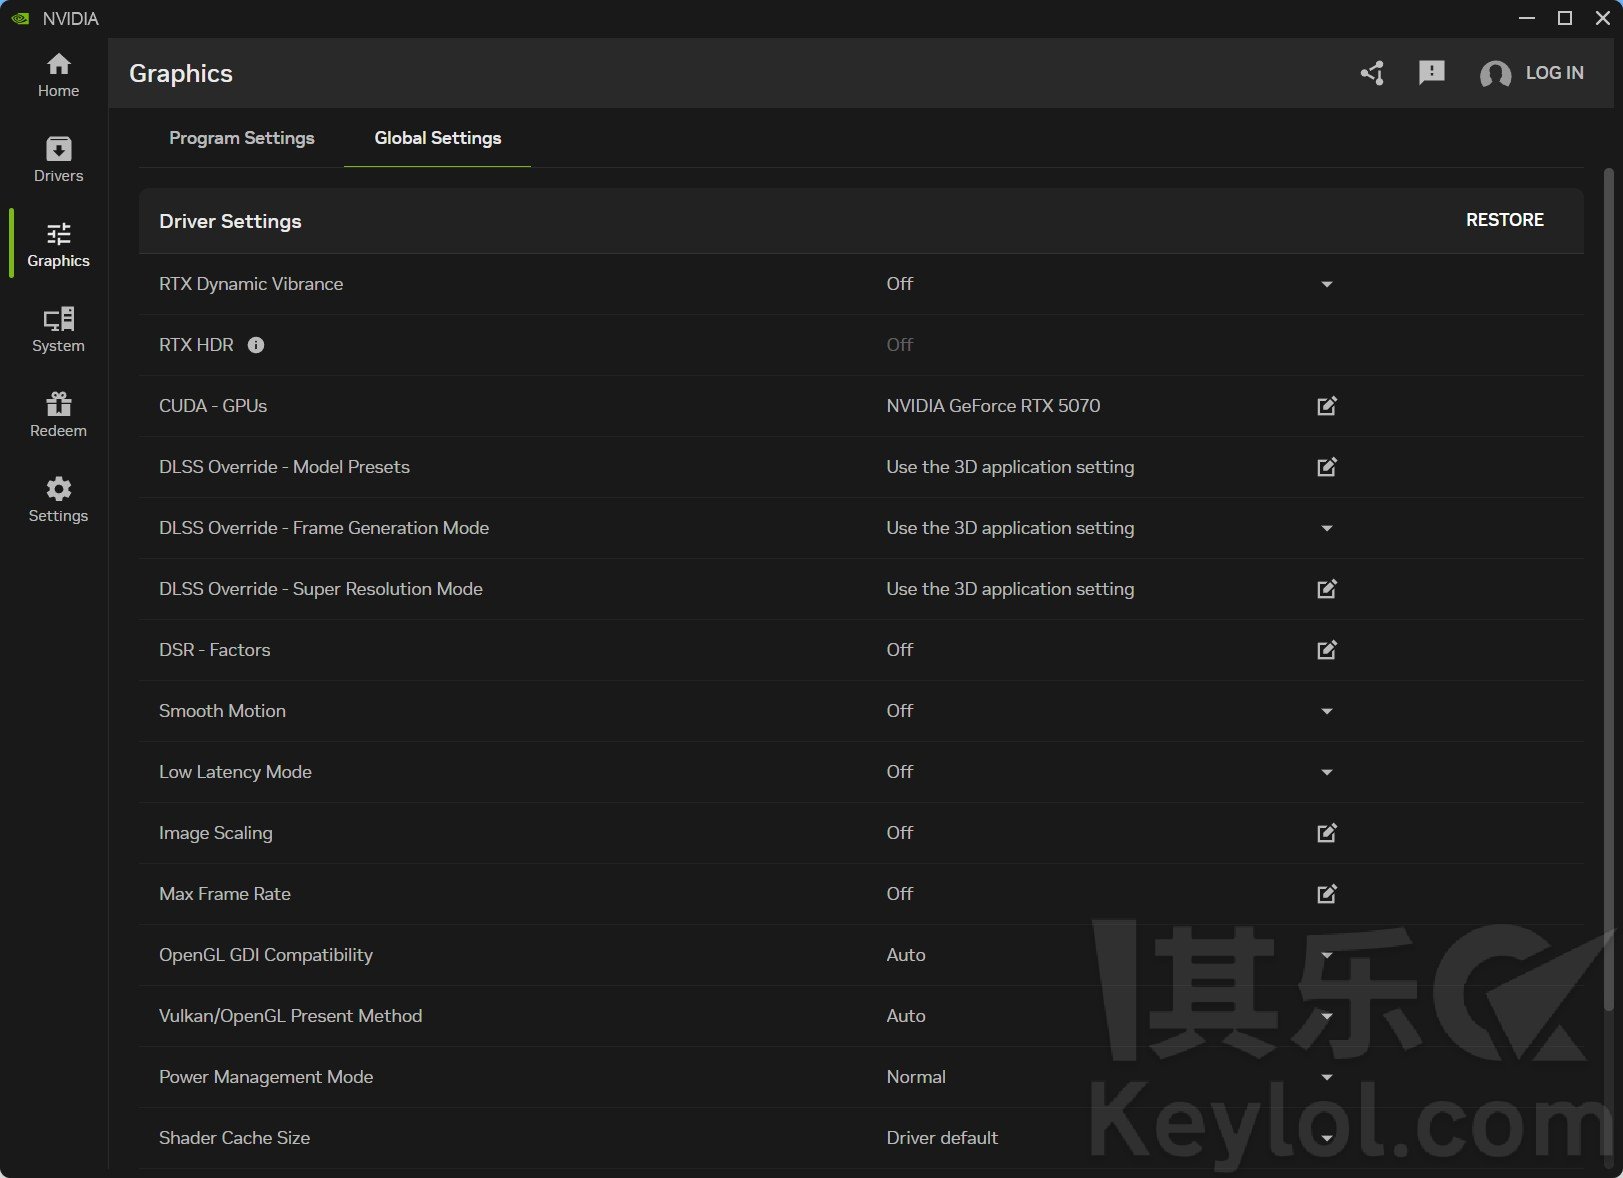Open the Home section in sidebar
The width and height of the screenshot is (1623, 1178).
coord(58,75)
